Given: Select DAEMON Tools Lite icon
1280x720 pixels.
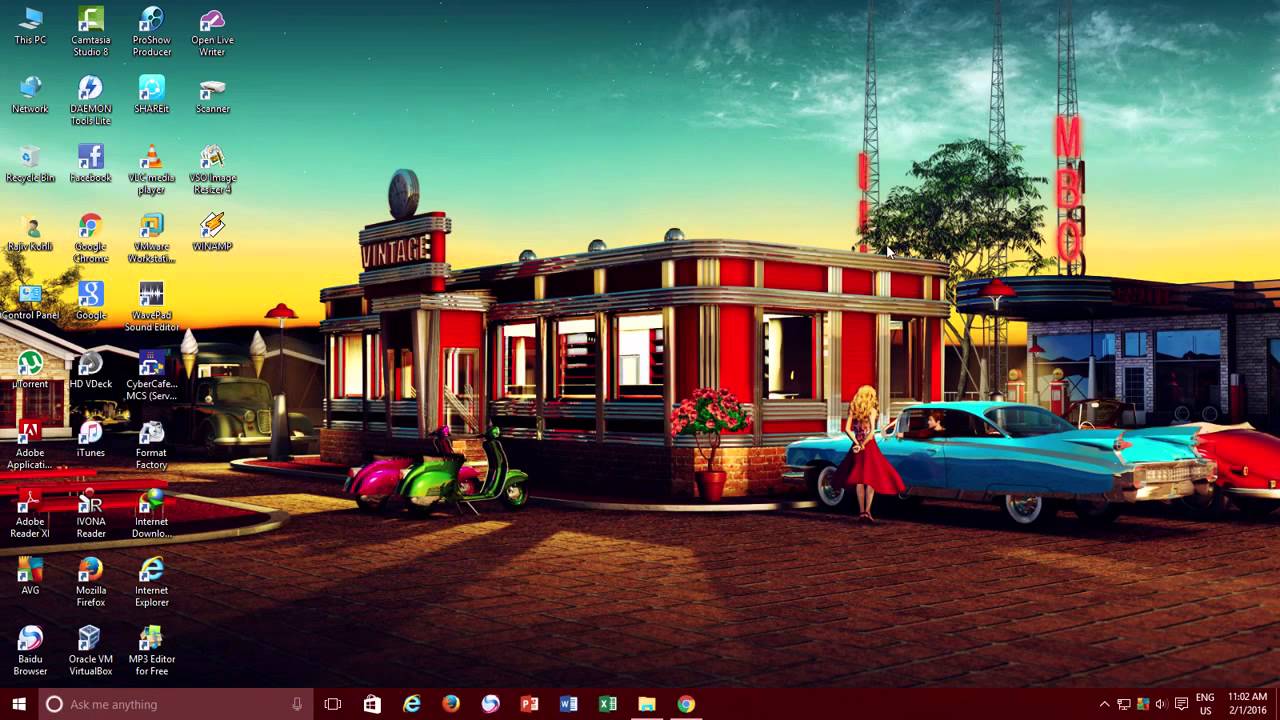Looking at the screenshot, I should [91, 100].
